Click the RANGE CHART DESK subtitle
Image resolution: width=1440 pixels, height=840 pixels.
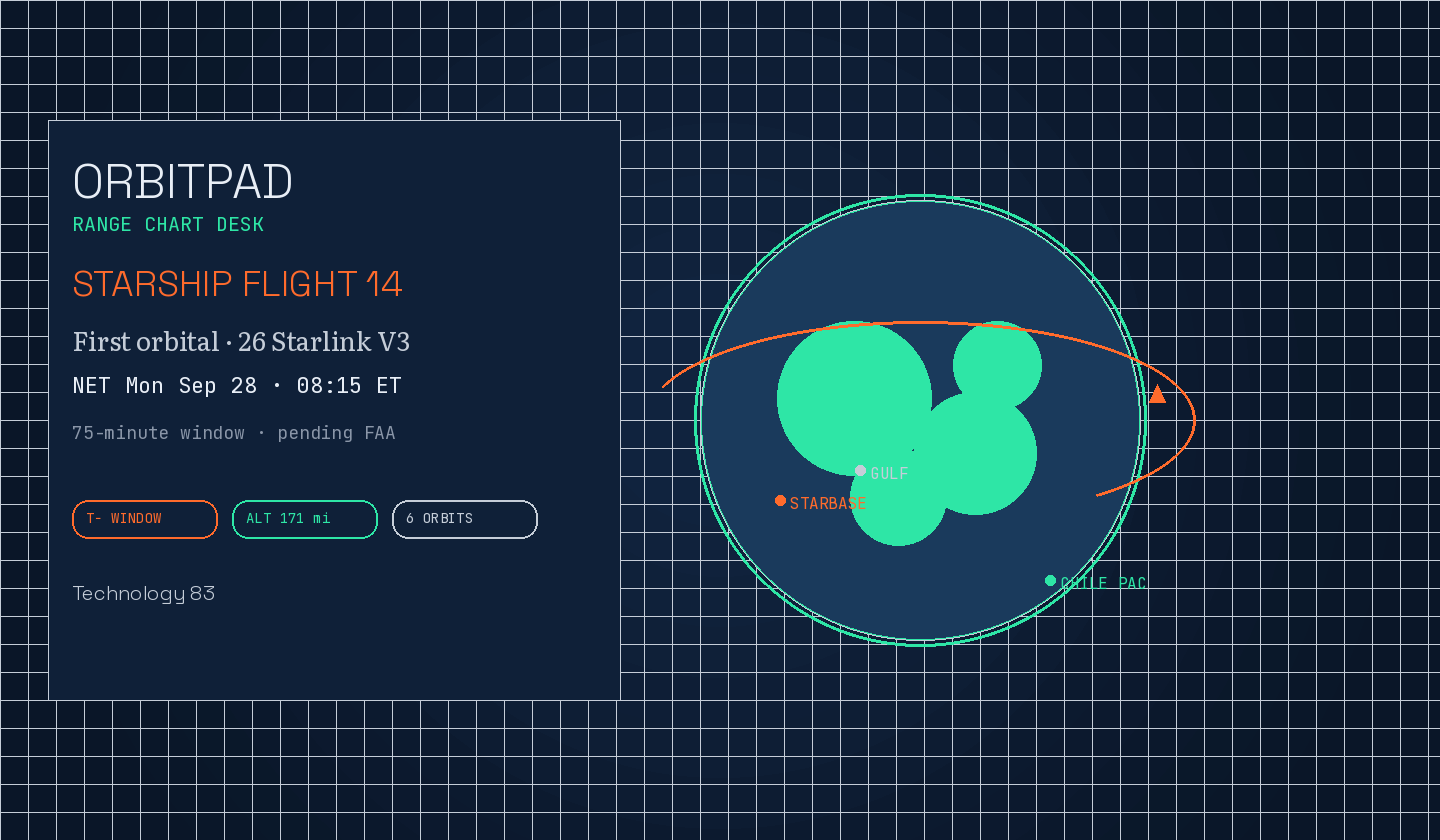(169, 225)
